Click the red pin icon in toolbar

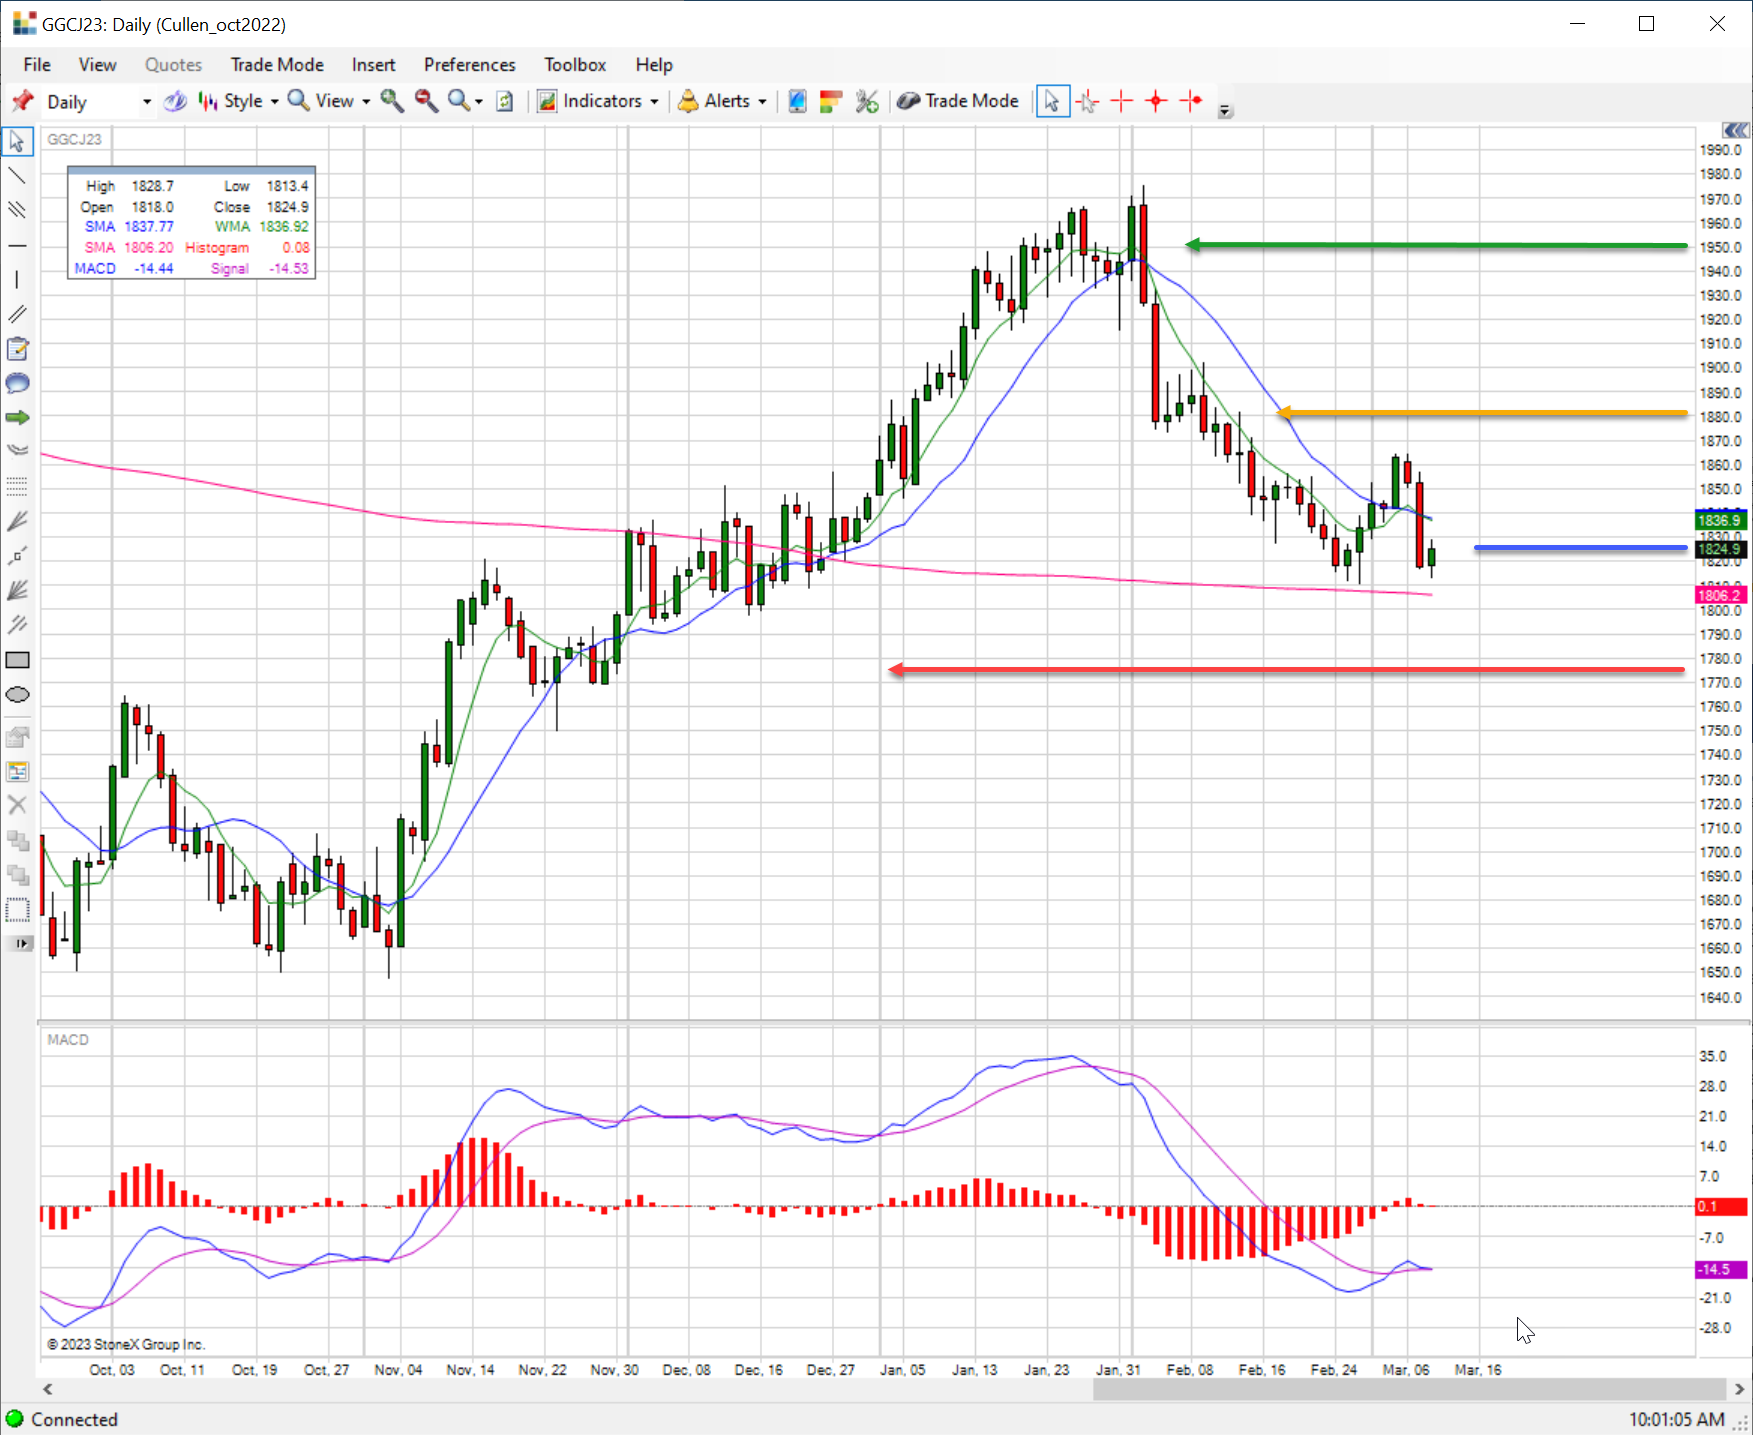(x=23, y=101)
